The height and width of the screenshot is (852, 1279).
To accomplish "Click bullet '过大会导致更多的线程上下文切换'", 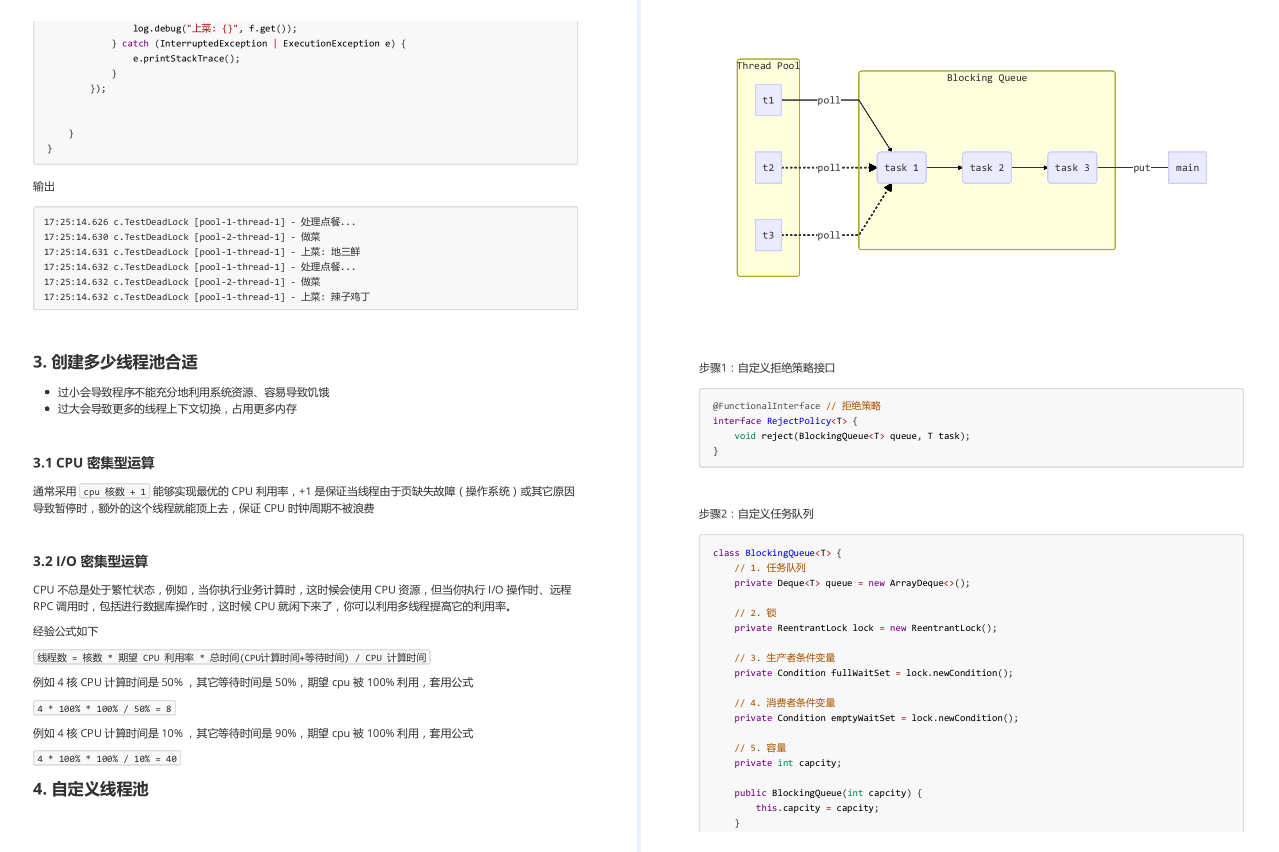I will tap(177, 409).
